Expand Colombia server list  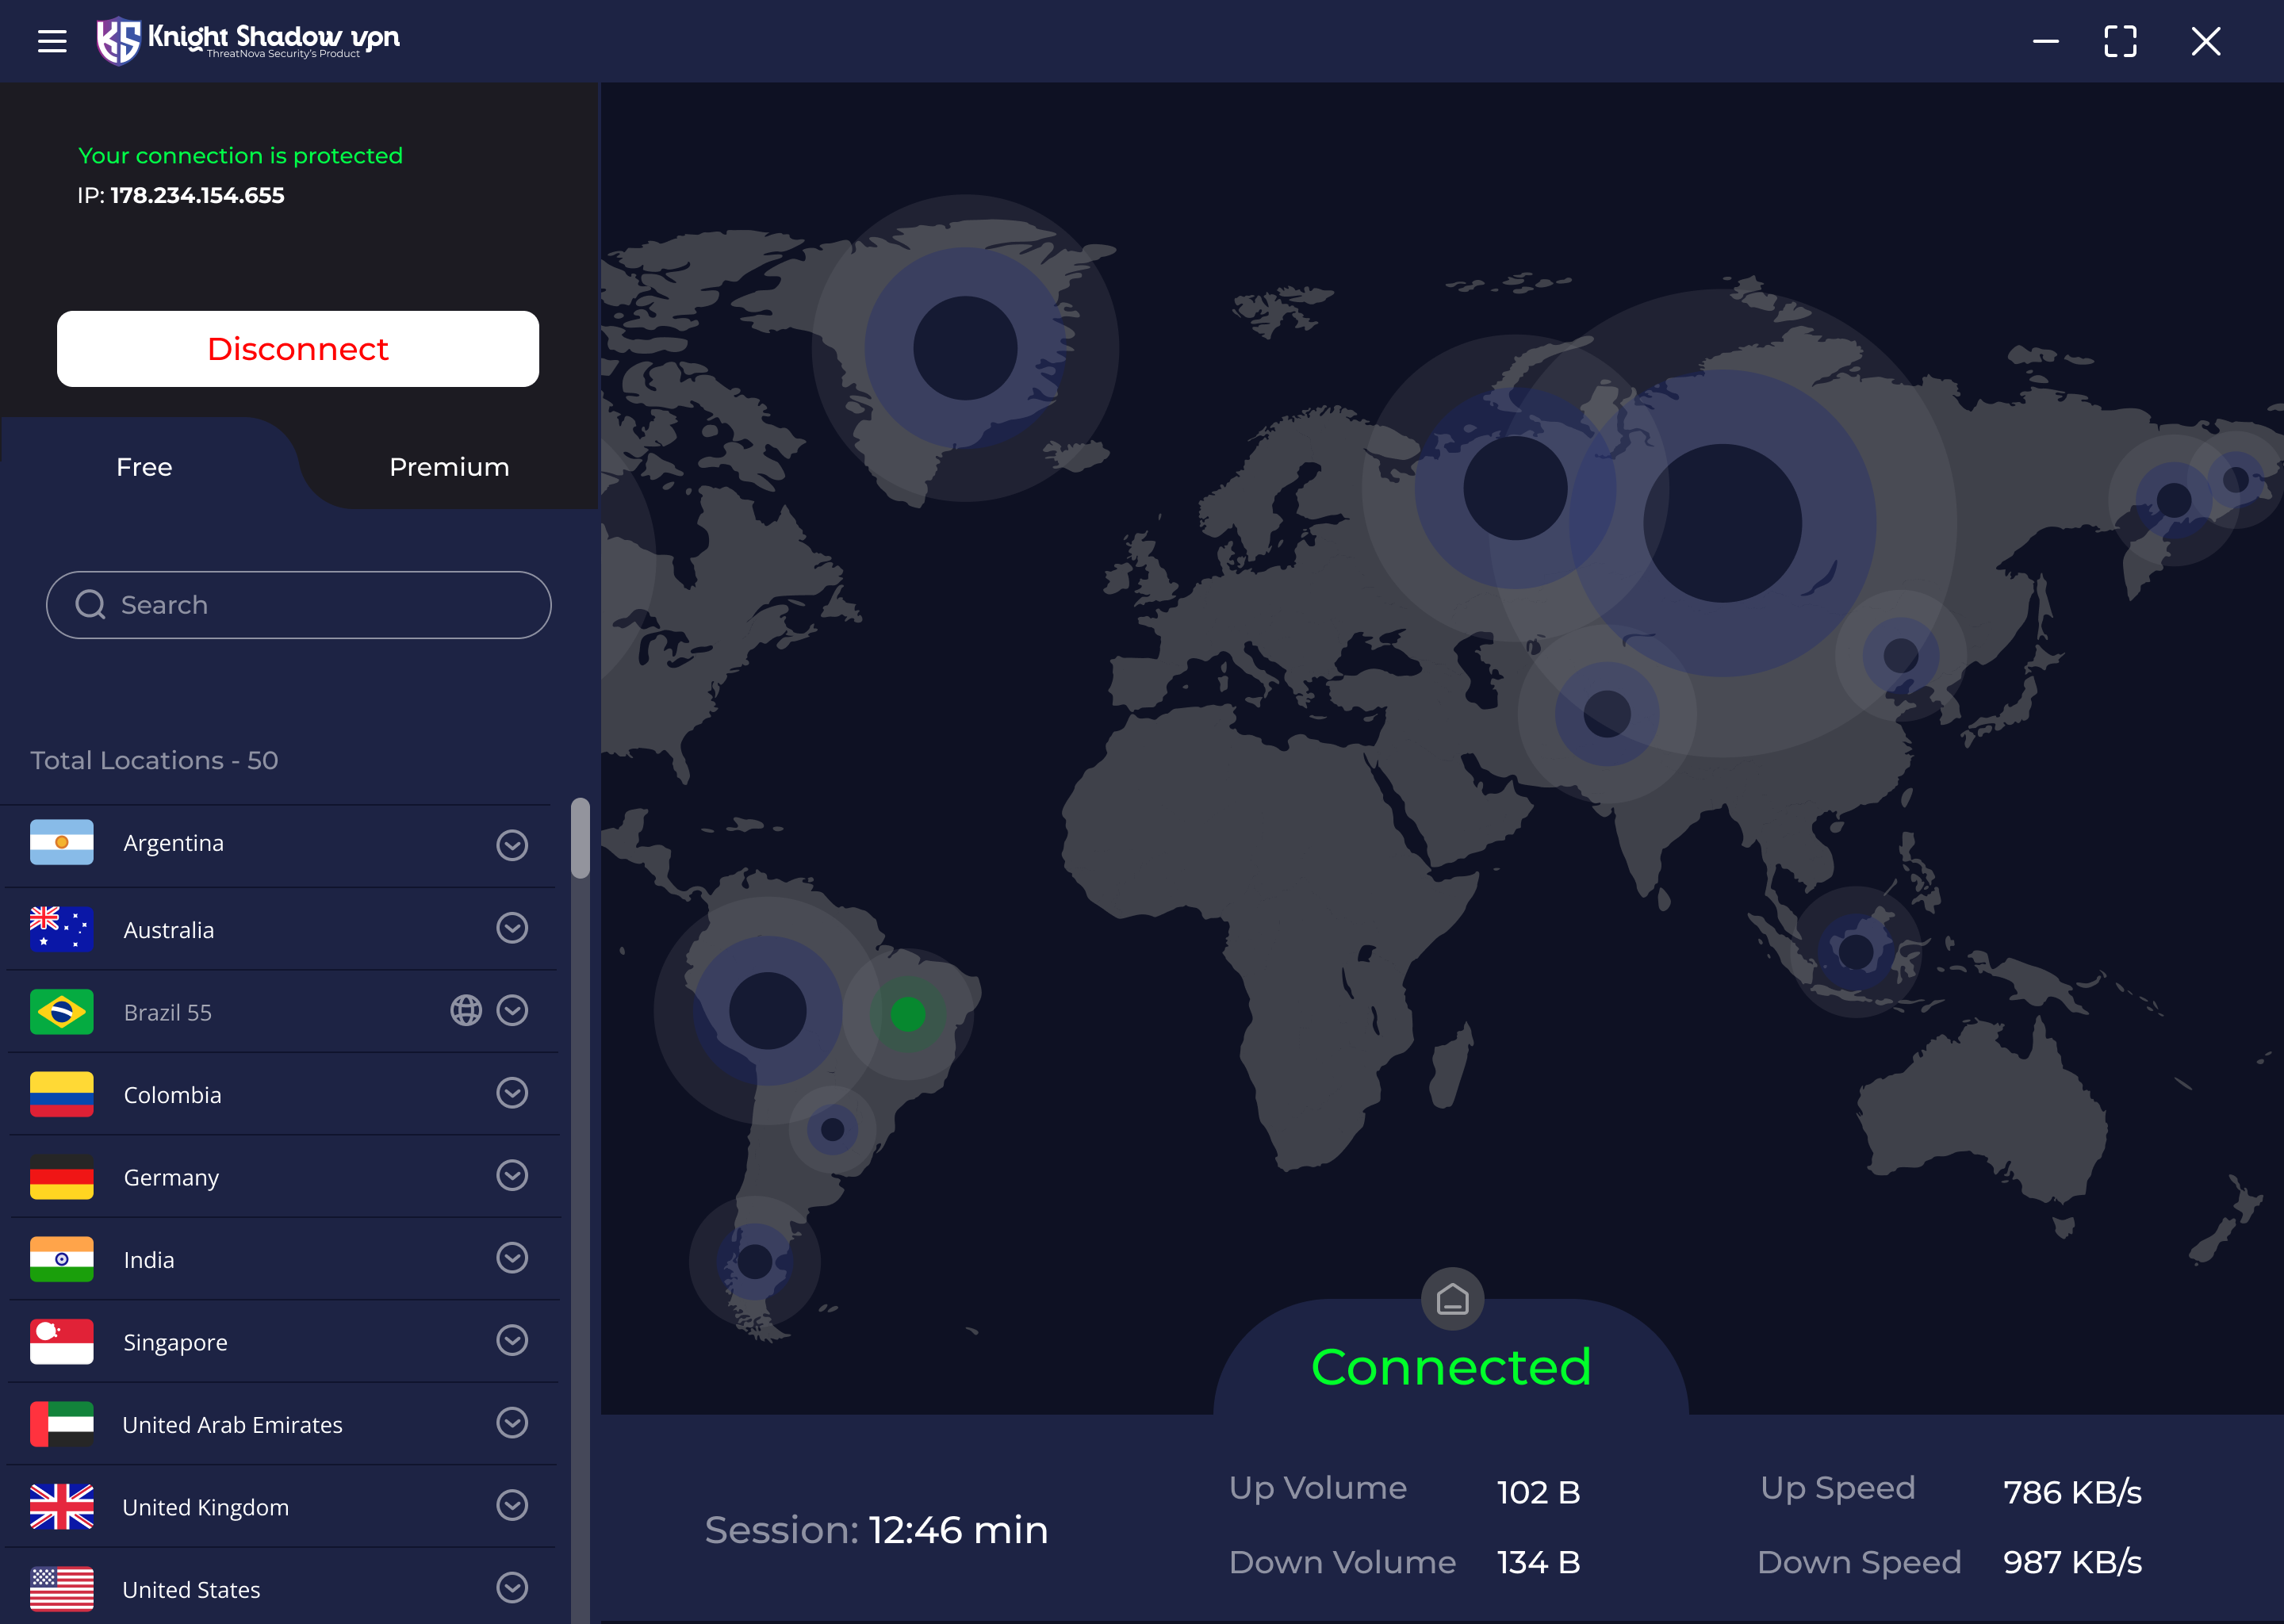(512, 1093)
